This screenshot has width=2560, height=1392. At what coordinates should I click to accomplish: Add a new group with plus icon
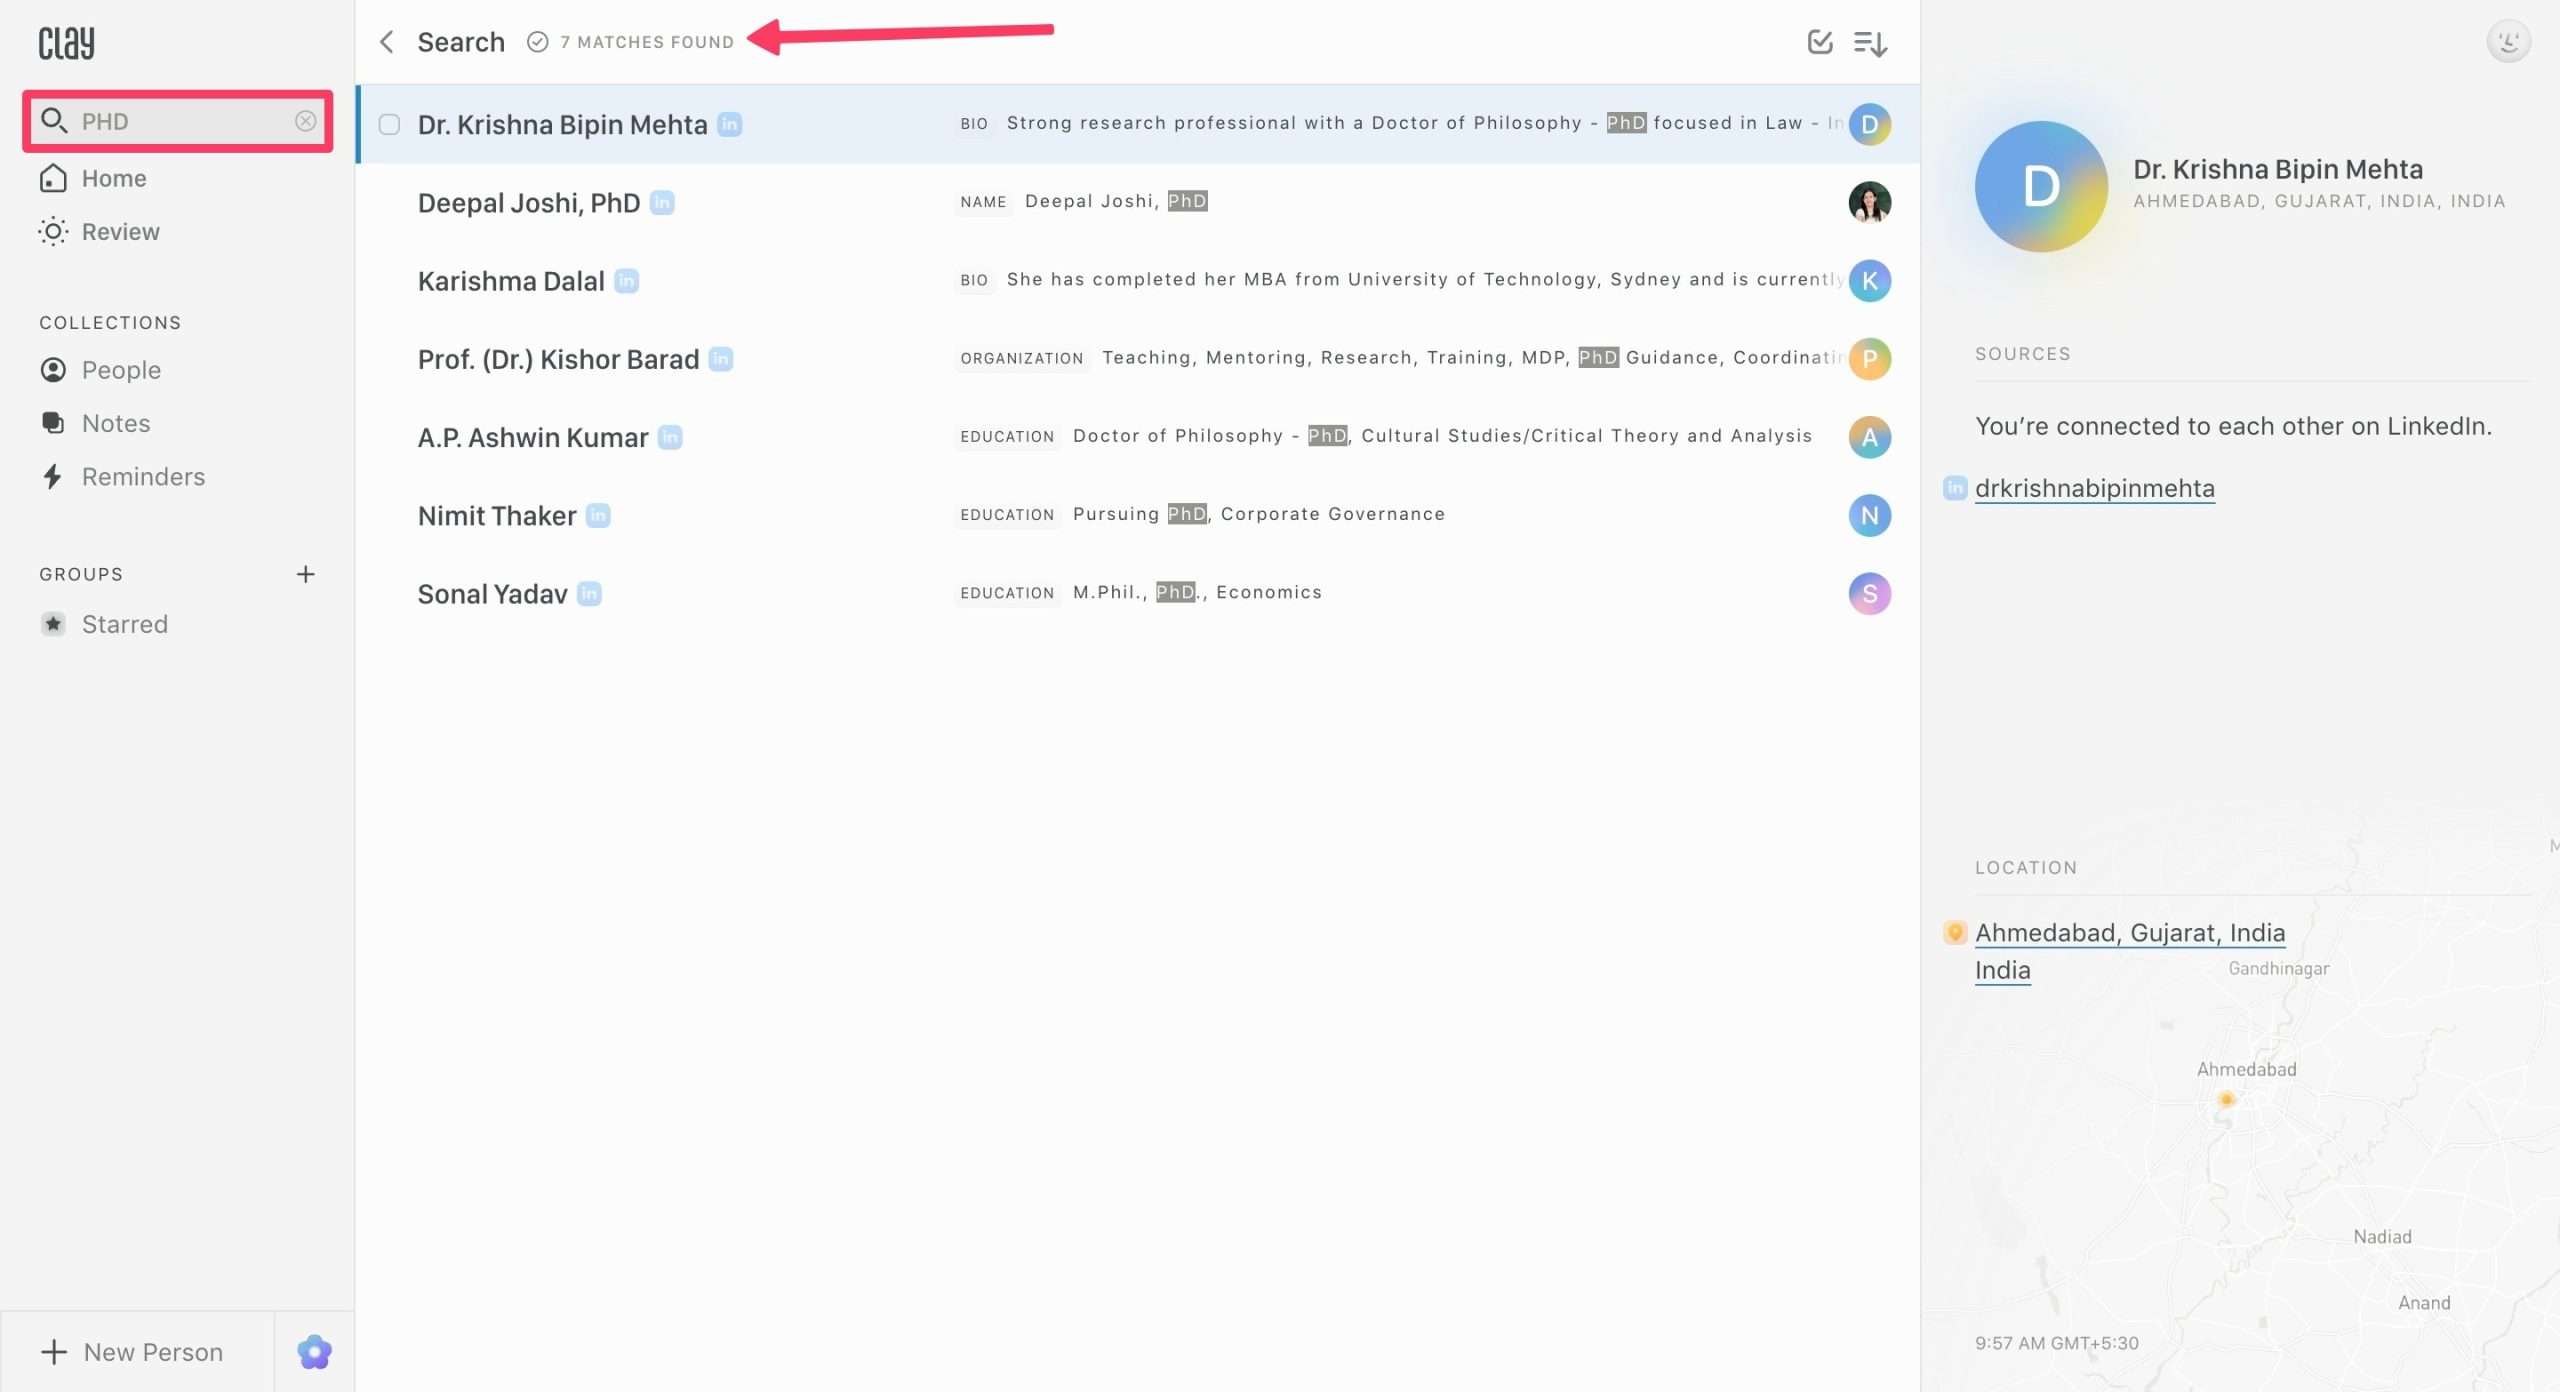306,574
